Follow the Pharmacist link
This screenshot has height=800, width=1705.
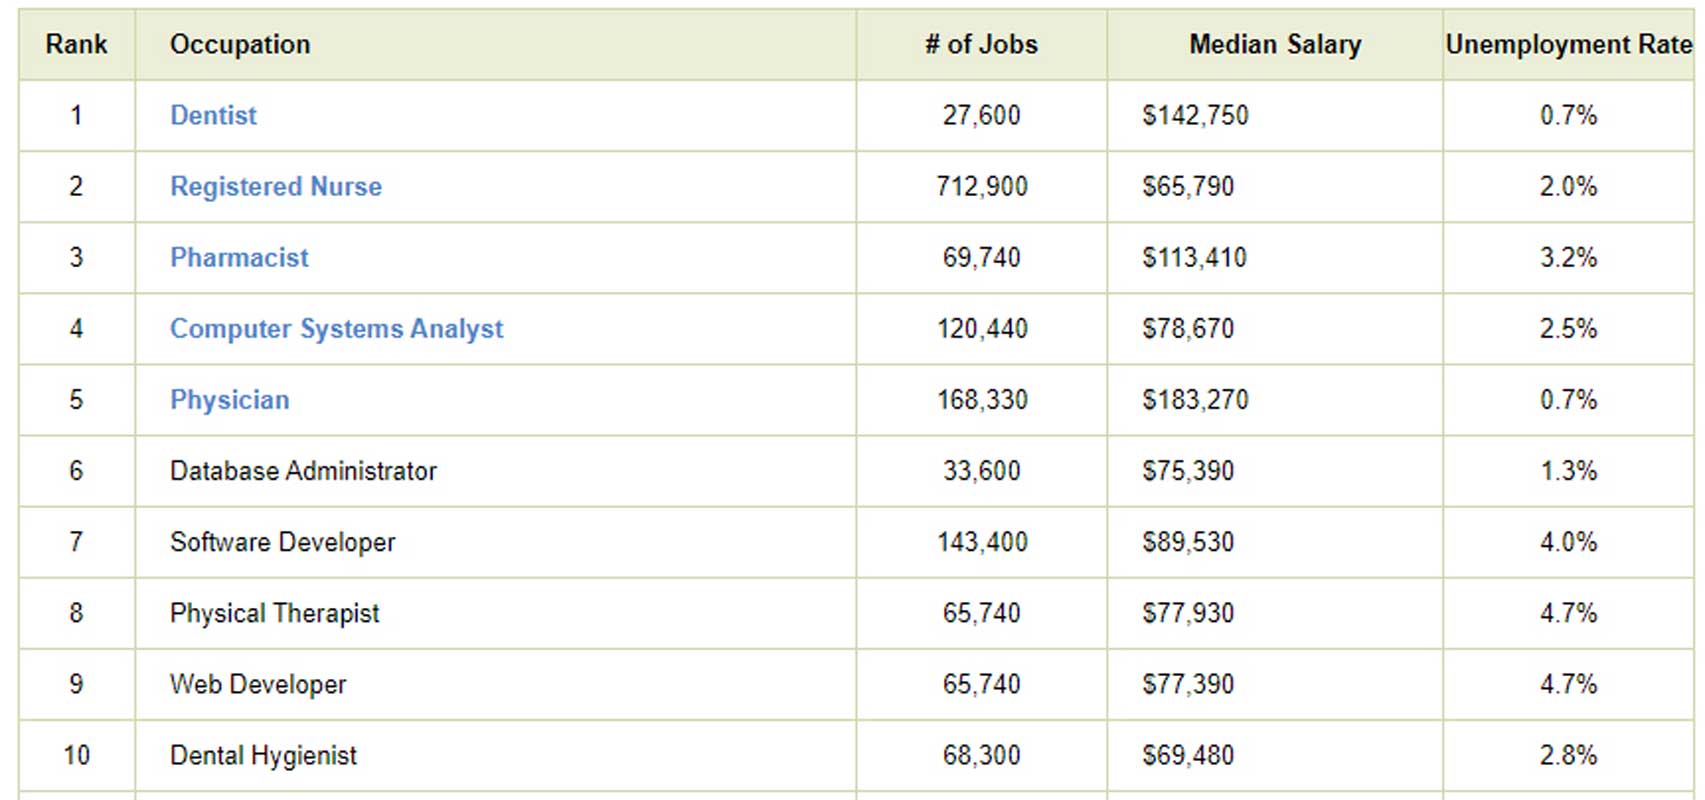point(239,258)
